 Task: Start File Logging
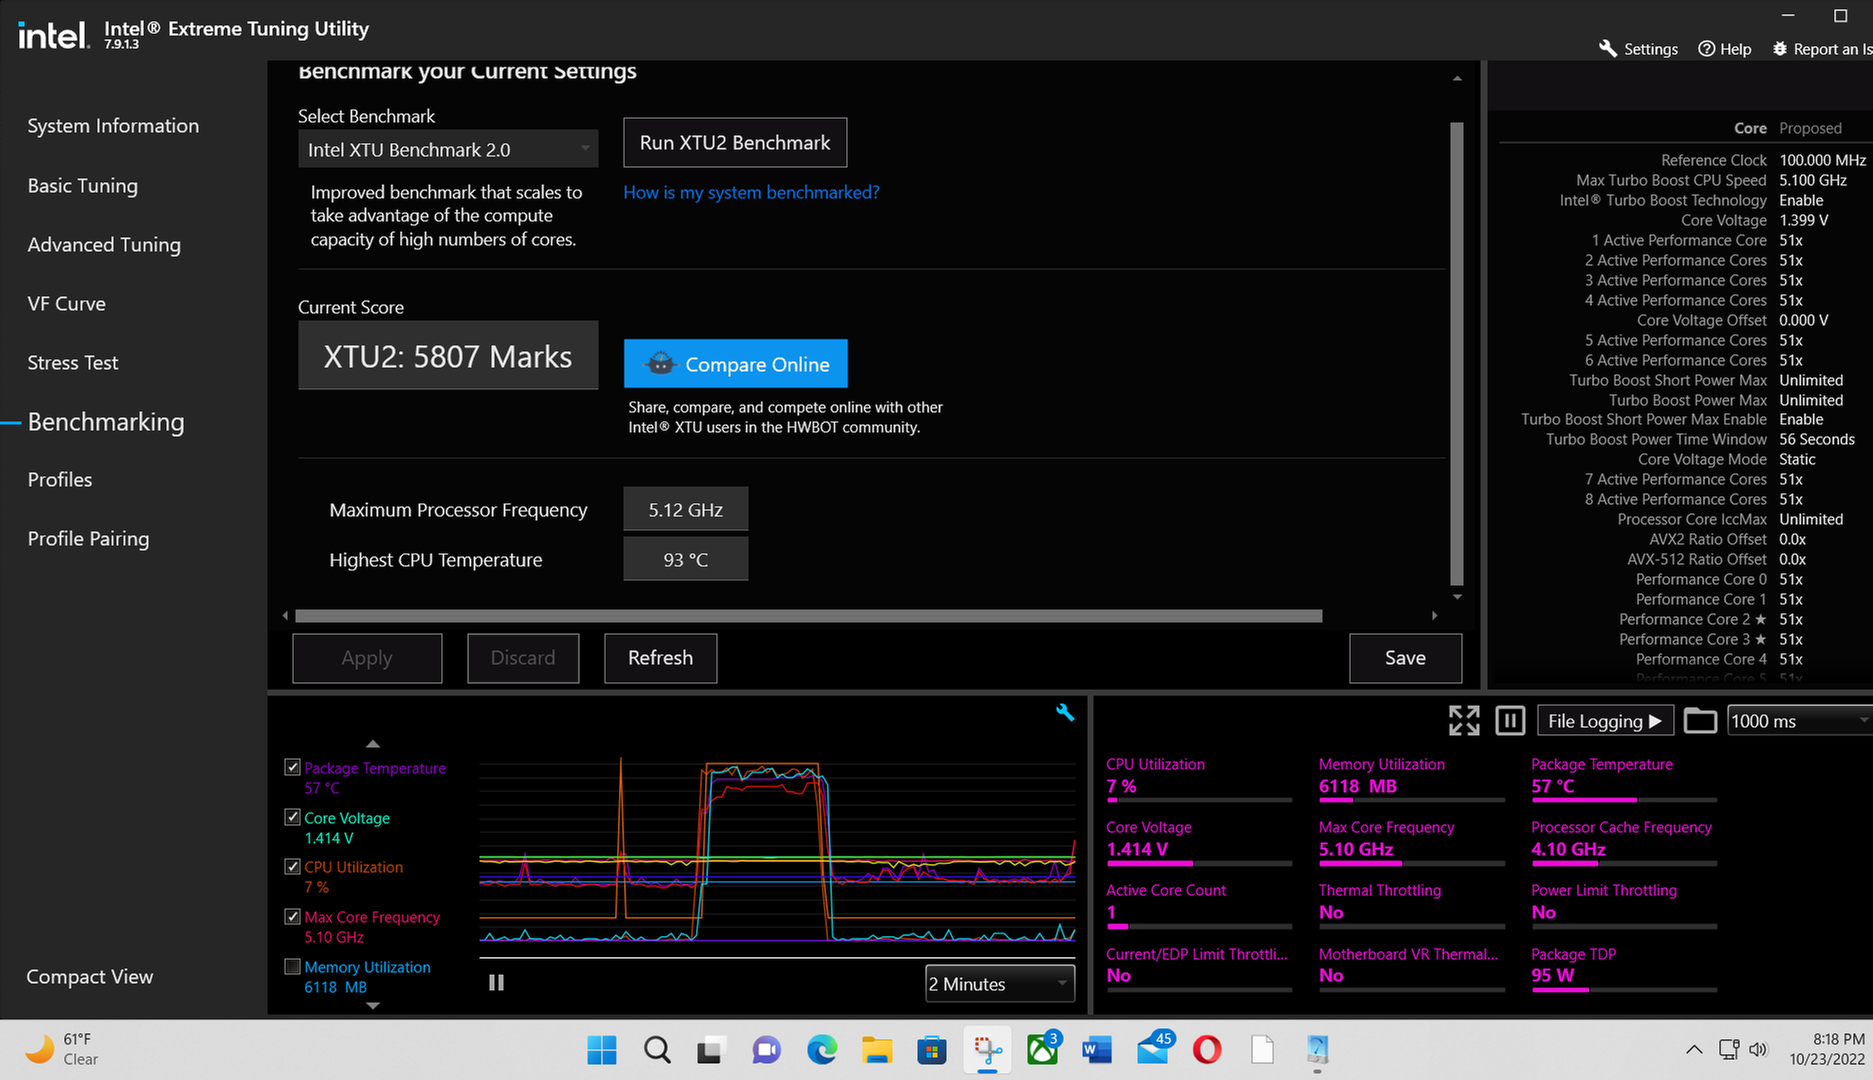(1605, 721)
